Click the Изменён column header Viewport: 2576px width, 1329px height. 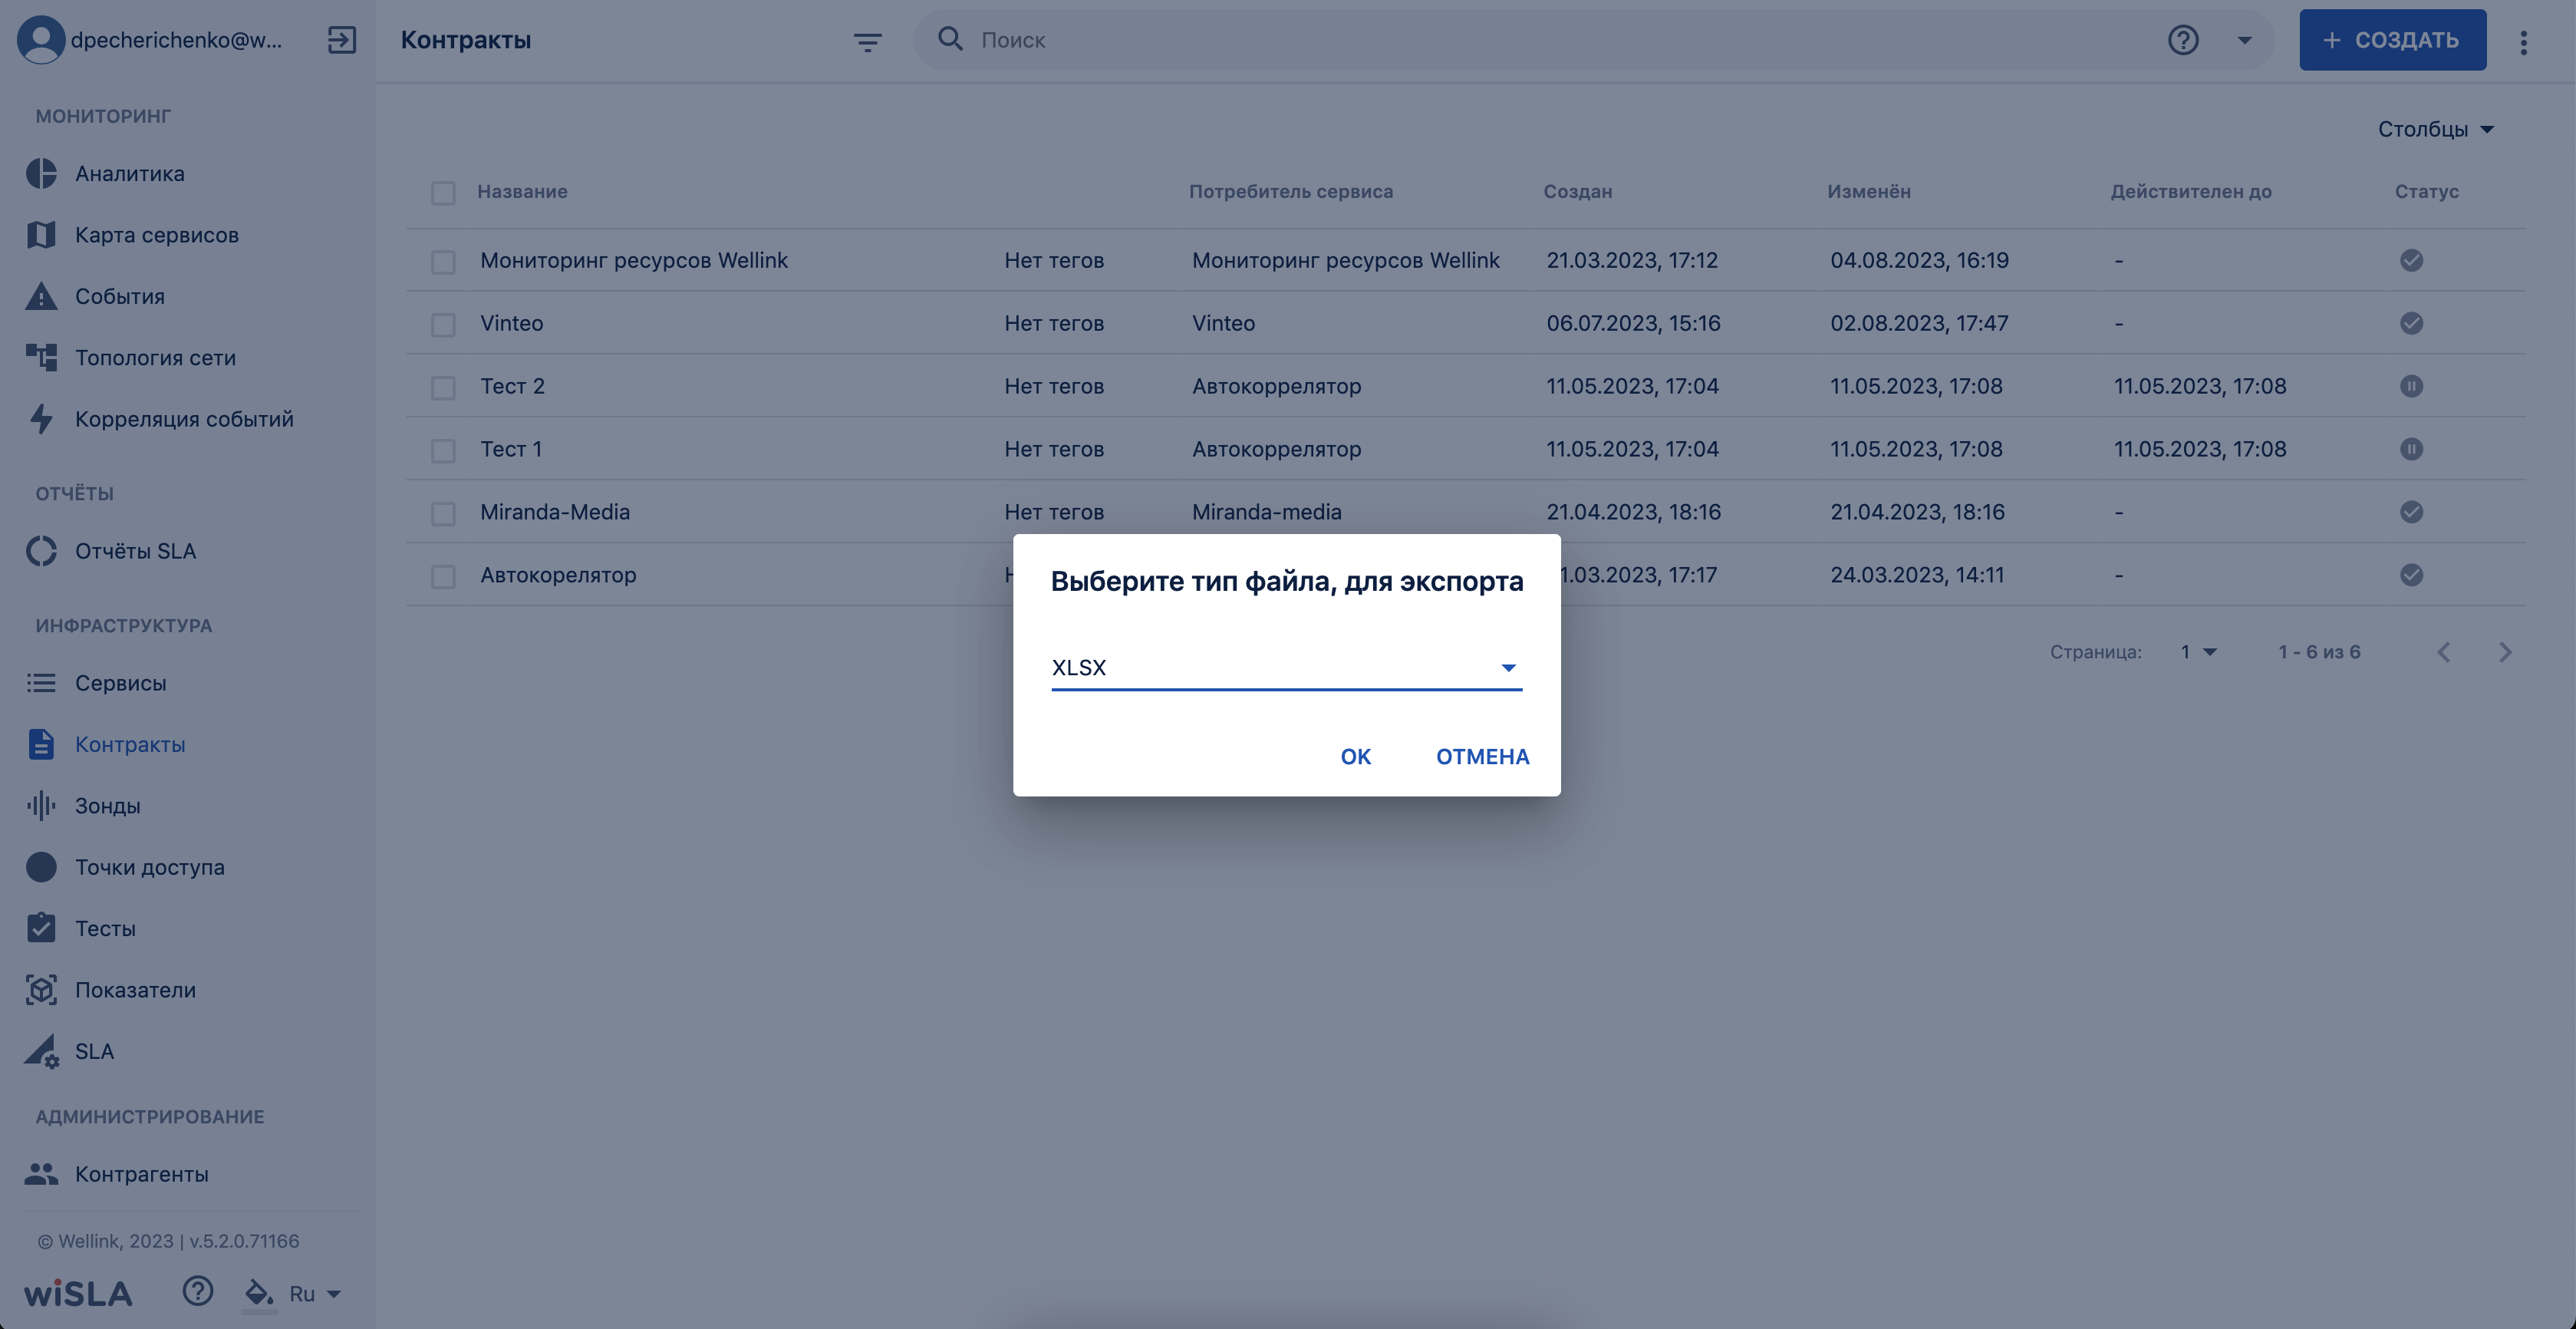point(1868,191)
